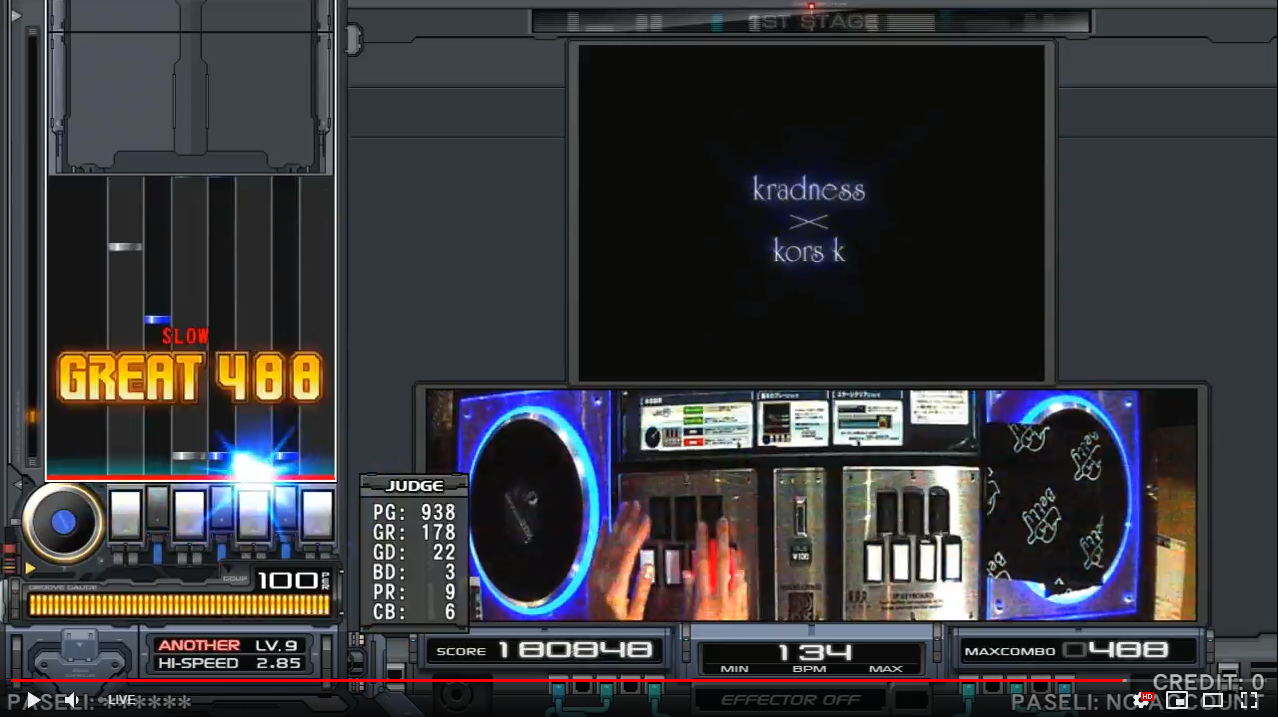The height and width of the screenshot is (717, 1278).
Task: Click the red SLOW timing indicator
Action: coord(186,336)
